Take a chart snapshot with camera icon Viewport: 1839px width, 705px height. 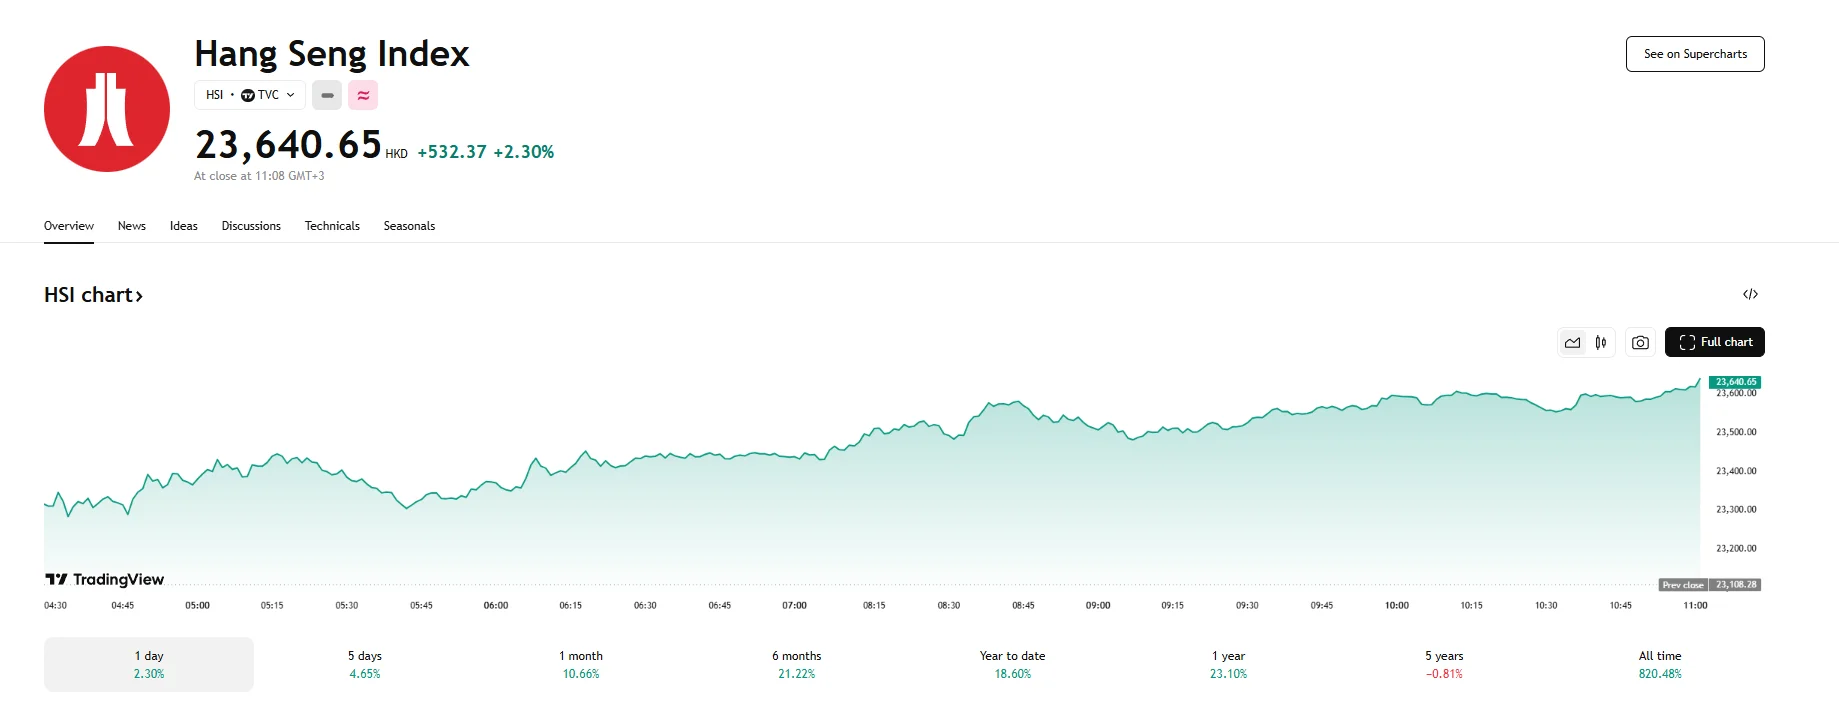click(x=1639, y=341)
